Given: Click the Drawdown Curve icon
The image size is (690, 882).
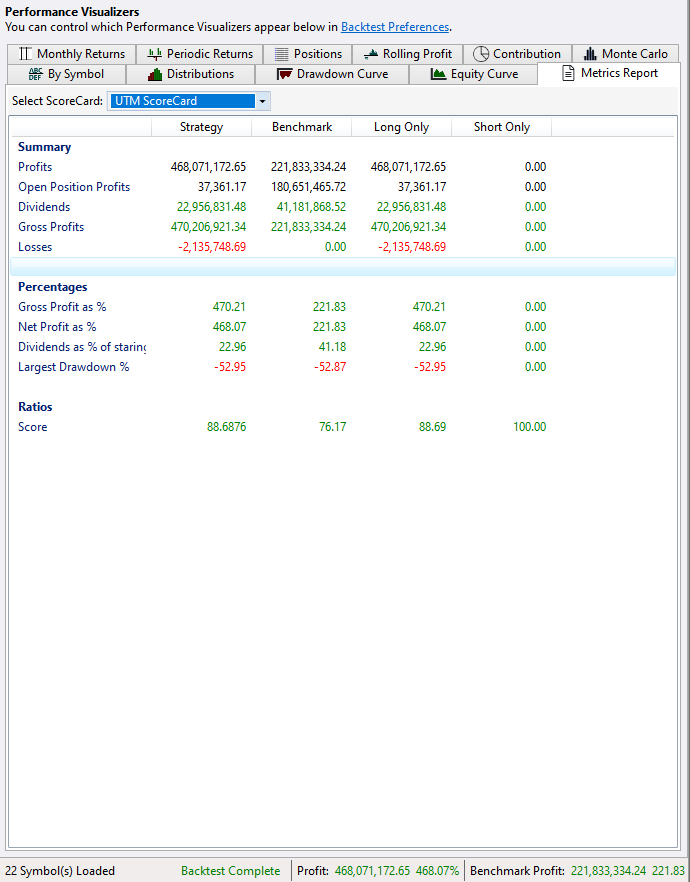Looking at the screenshot, I should click(284, 74).
